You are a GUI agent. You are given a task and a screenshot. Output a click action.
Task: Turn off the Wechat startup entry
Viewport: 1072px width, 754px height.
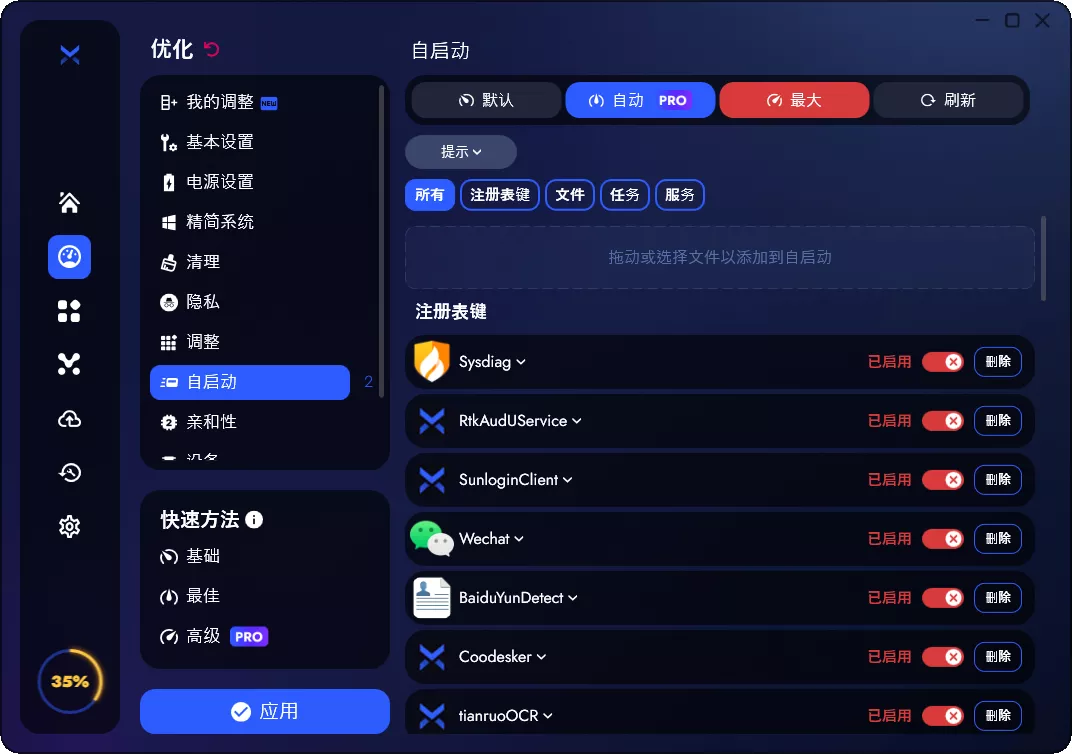[944, 538]
